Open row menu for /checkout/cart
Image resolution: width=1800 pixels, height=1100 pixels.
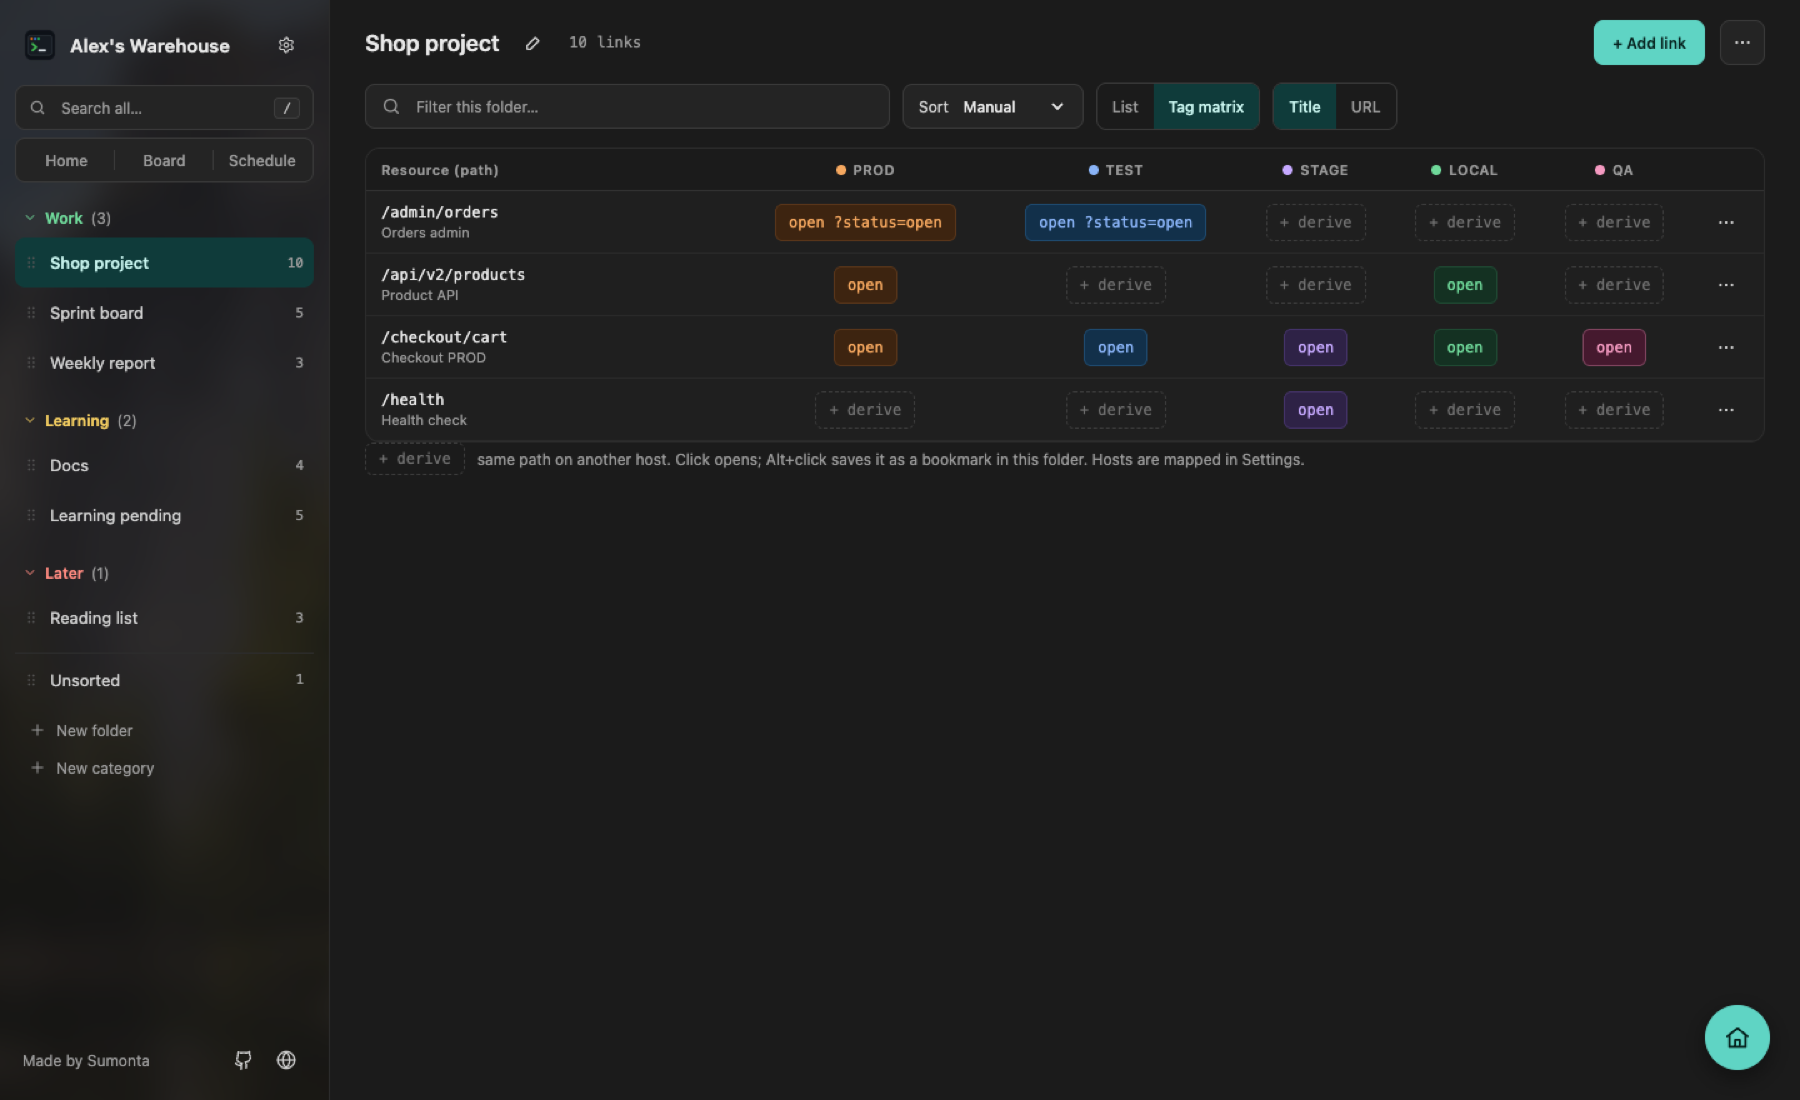1726,347
